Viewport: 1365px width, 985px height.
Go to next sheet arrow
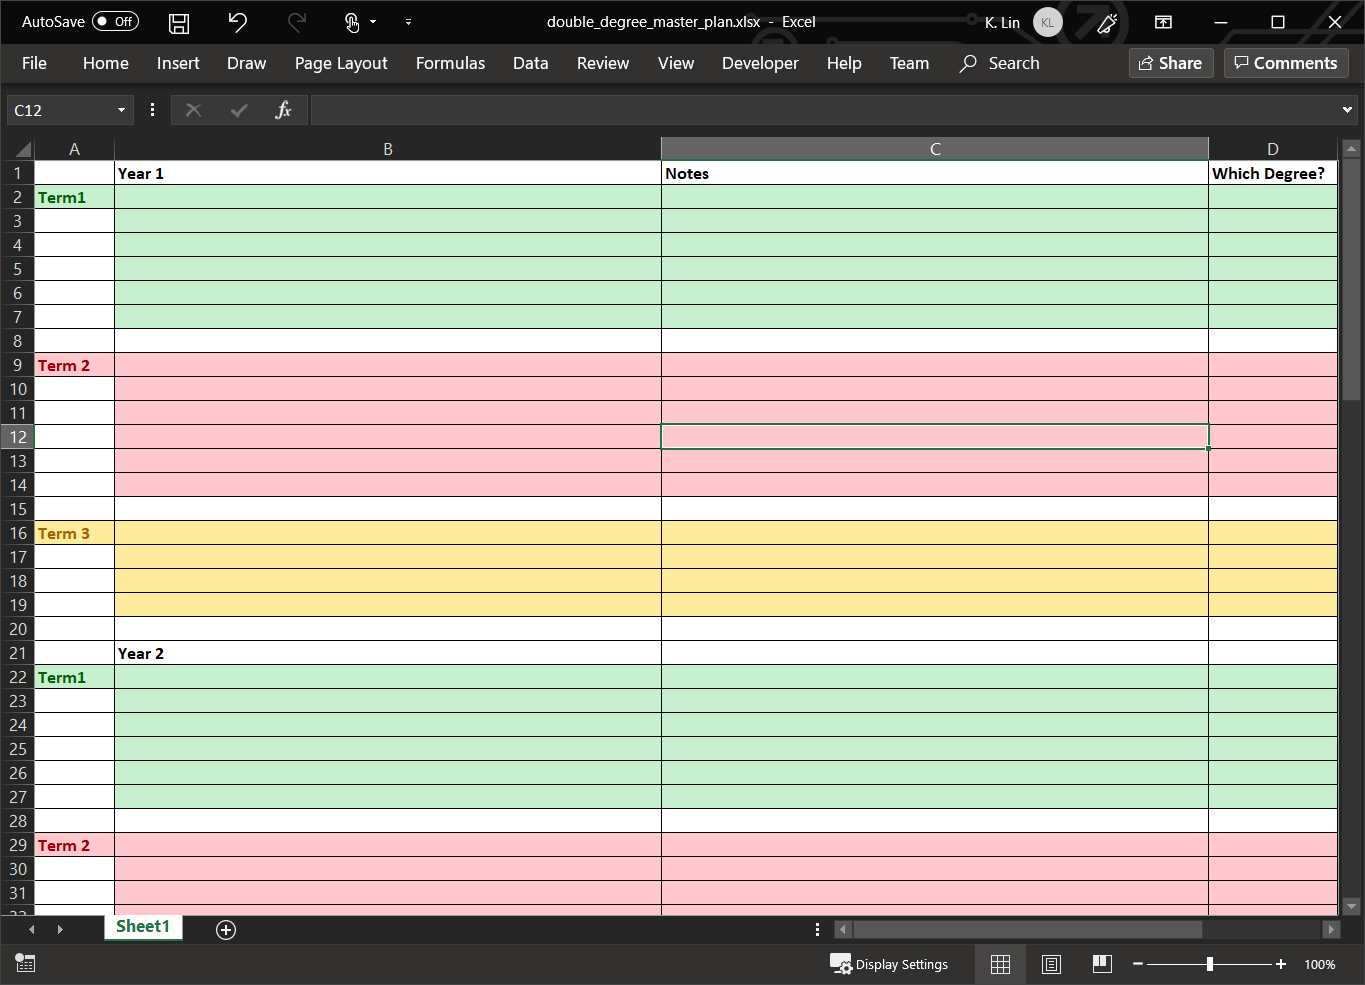pos(60,929)
